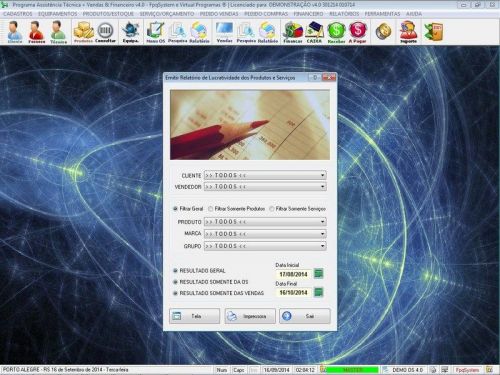Open the AJUDA menu

tap(414, 14)
